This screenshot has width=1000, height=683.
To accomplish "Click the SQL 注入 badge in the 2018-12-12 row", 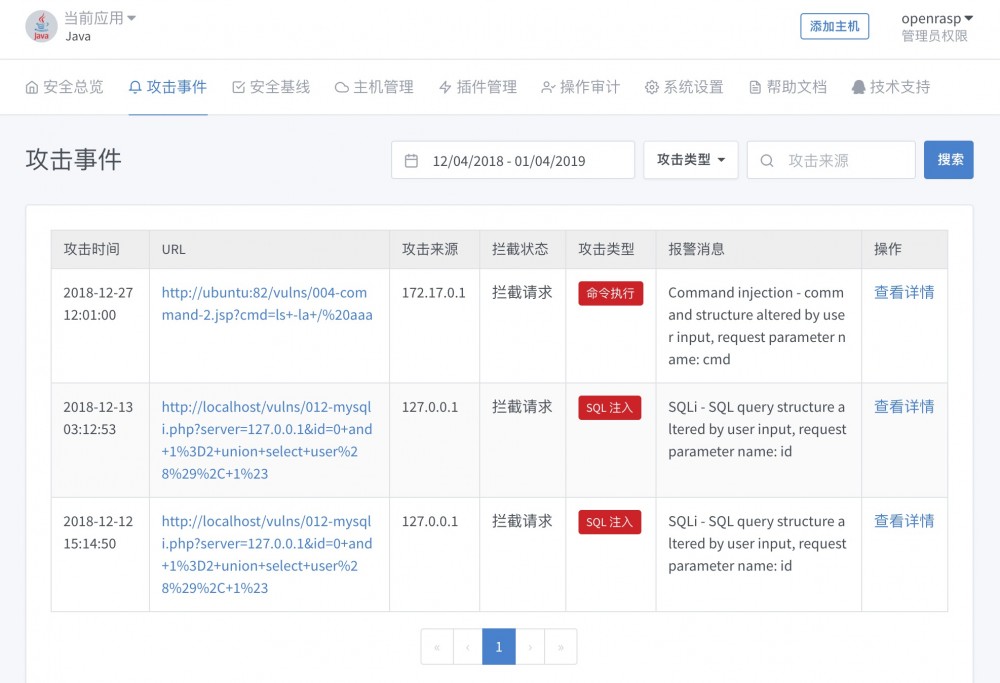I will coord(609,522).
